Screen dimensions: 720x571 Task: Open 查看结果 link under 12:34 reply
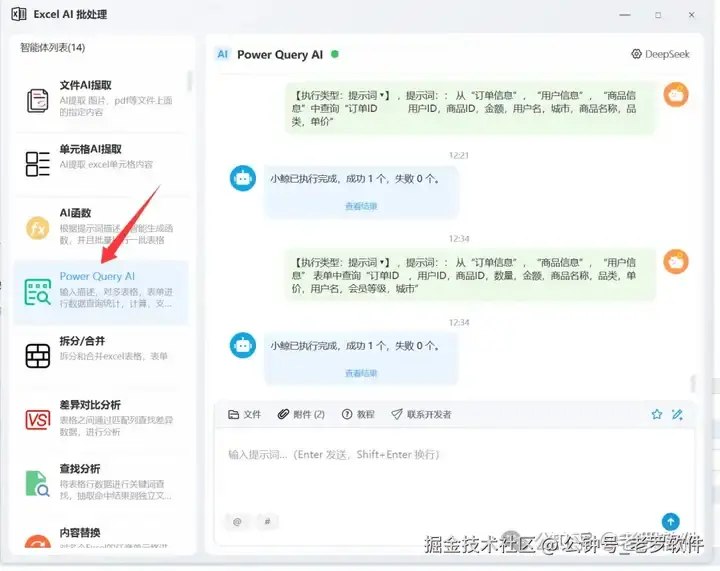pyautogui.click(x=361, y=373)
